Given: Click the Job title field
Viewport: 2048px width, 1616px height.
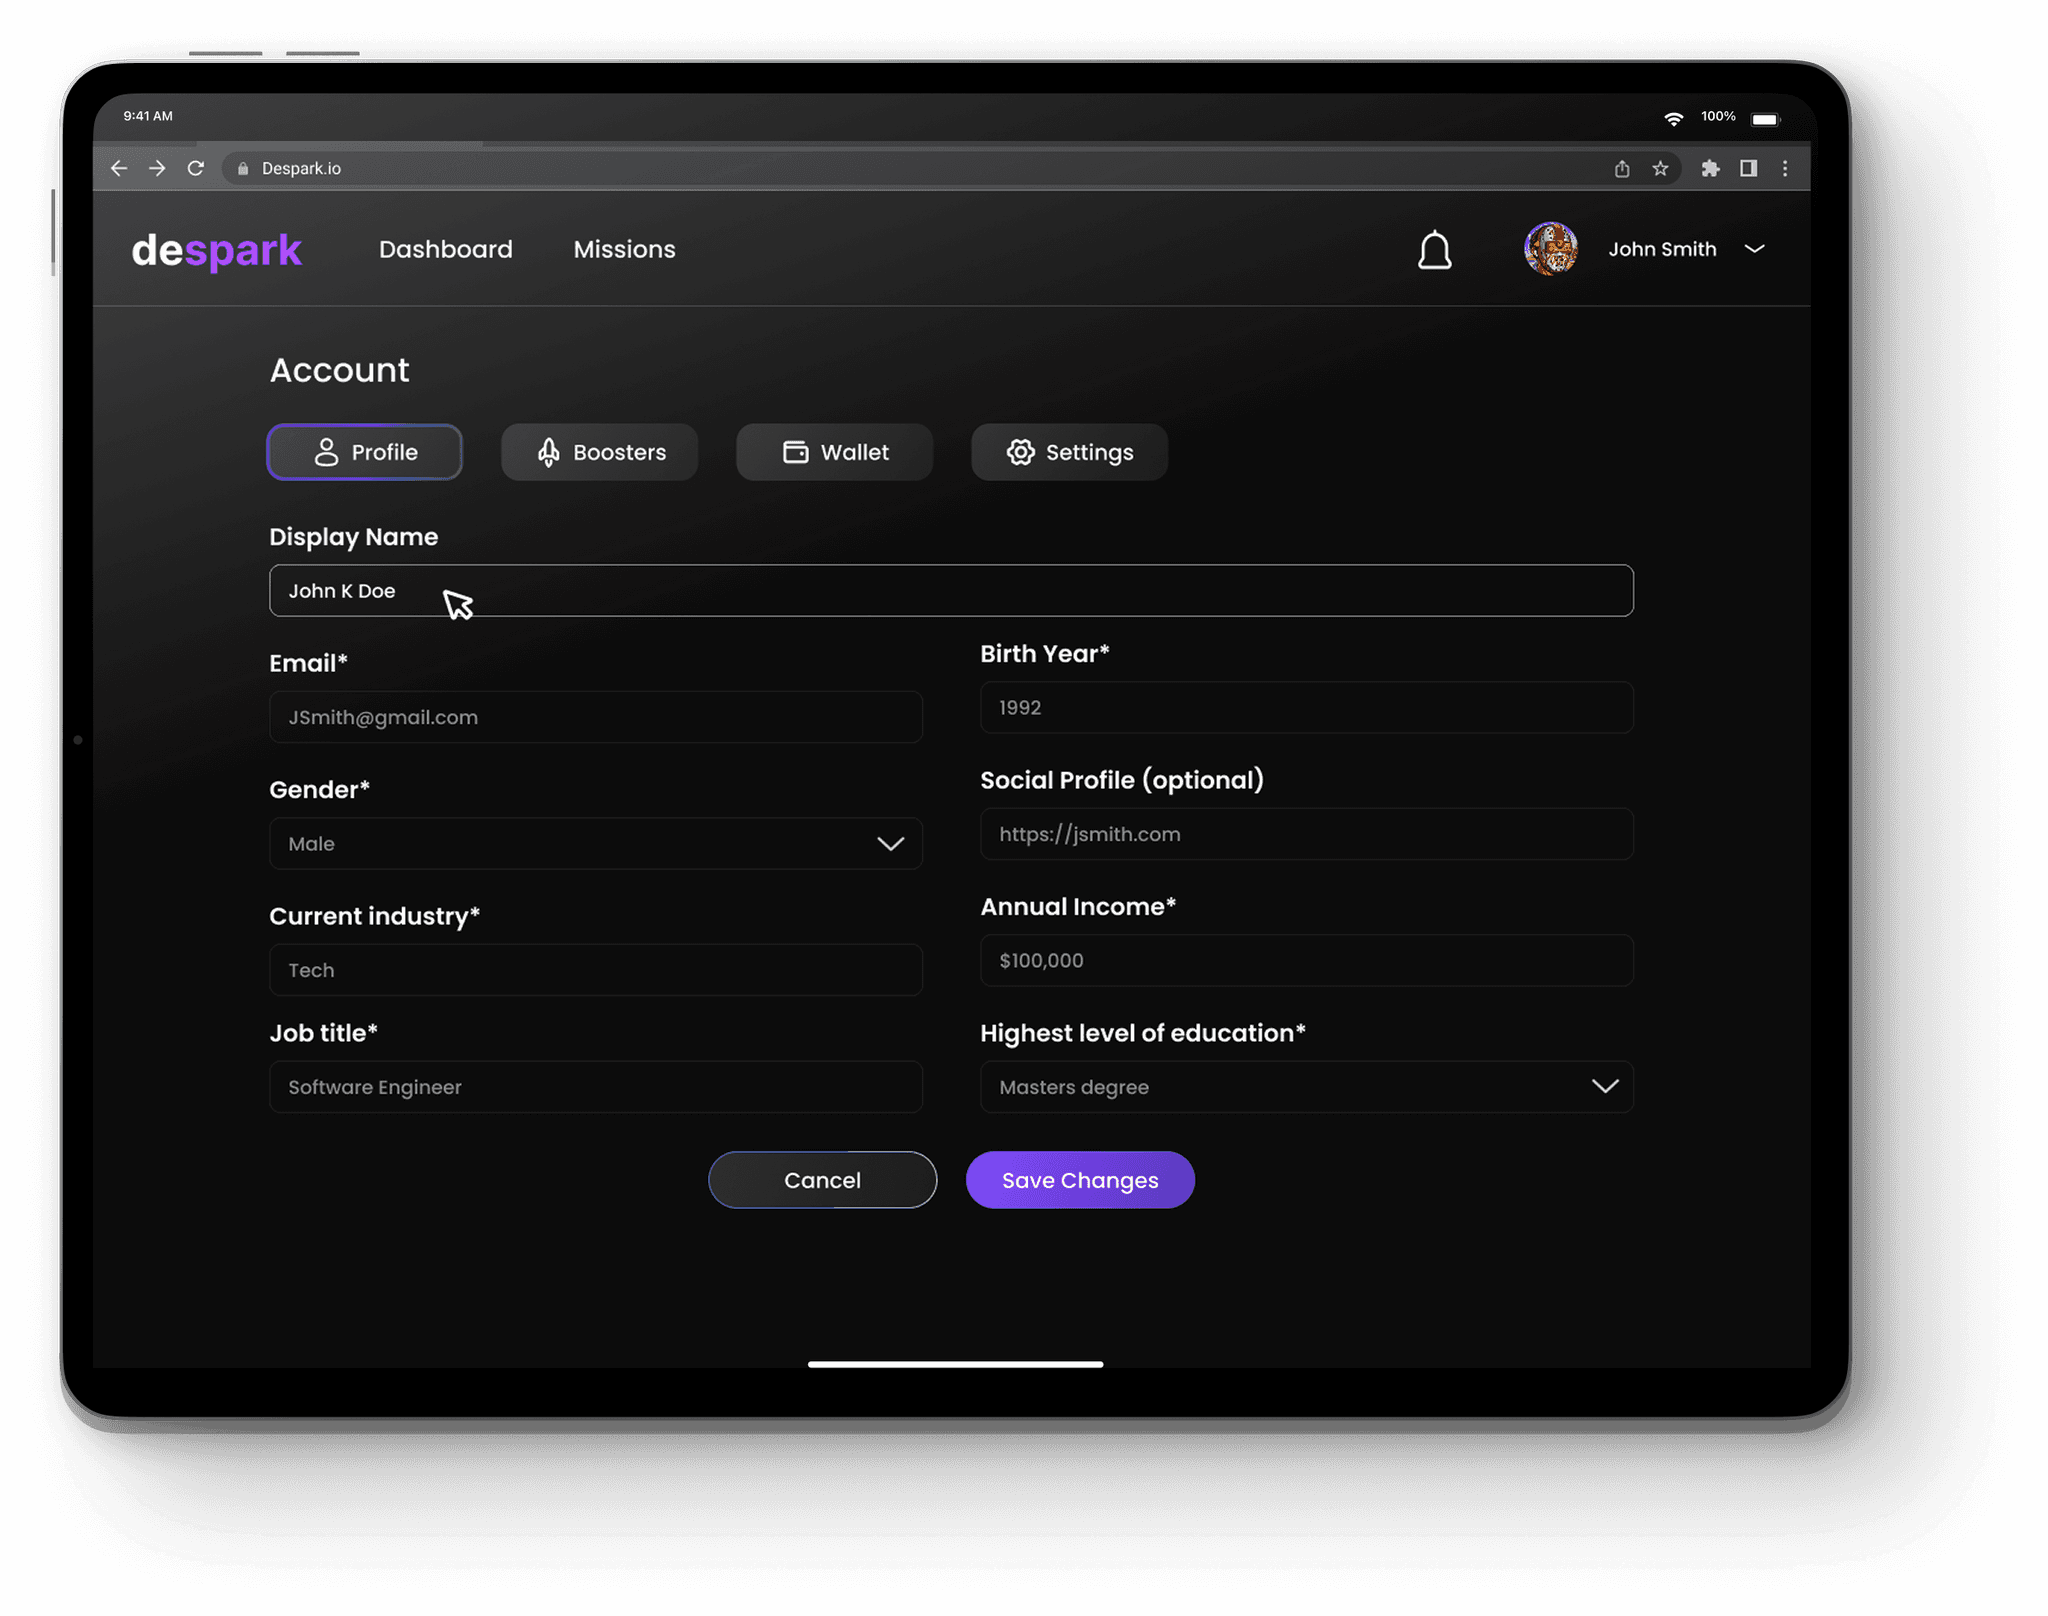Looking at the screenshot, I should coord(596,1087).
